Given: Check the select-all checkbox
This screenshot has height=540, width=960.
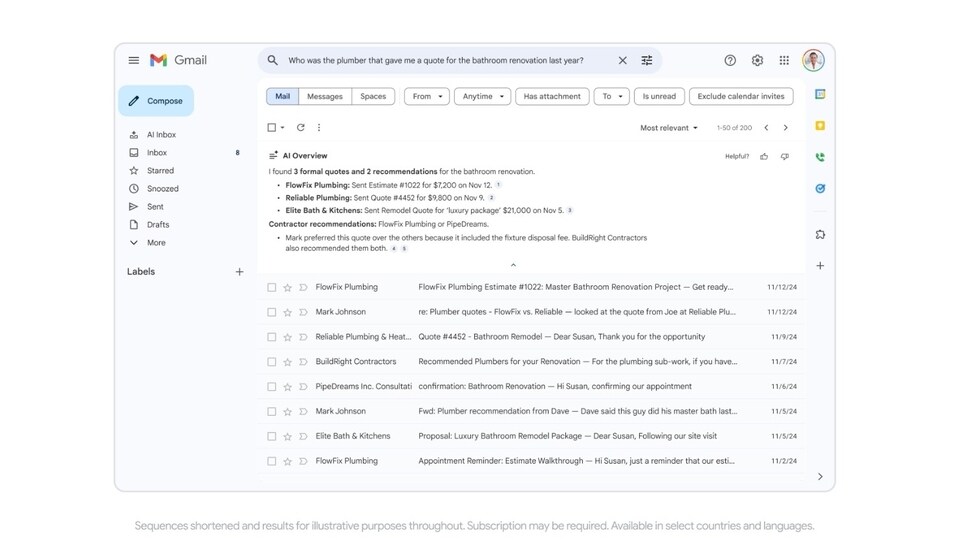Looking at the screenshot, I should 271,127.
